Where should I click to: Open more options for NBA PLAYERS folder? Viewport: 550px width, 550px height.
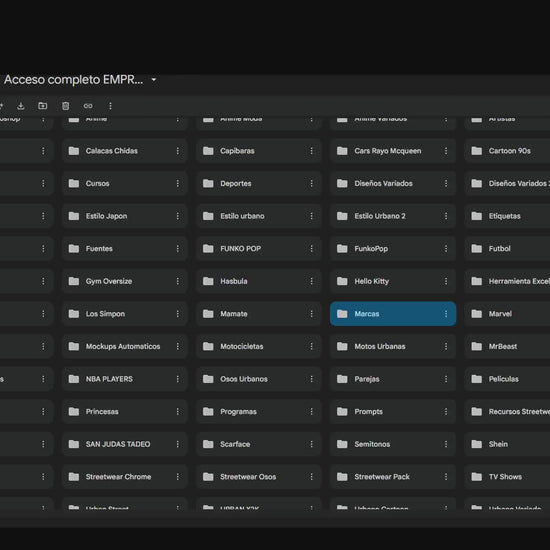point(177,379)
